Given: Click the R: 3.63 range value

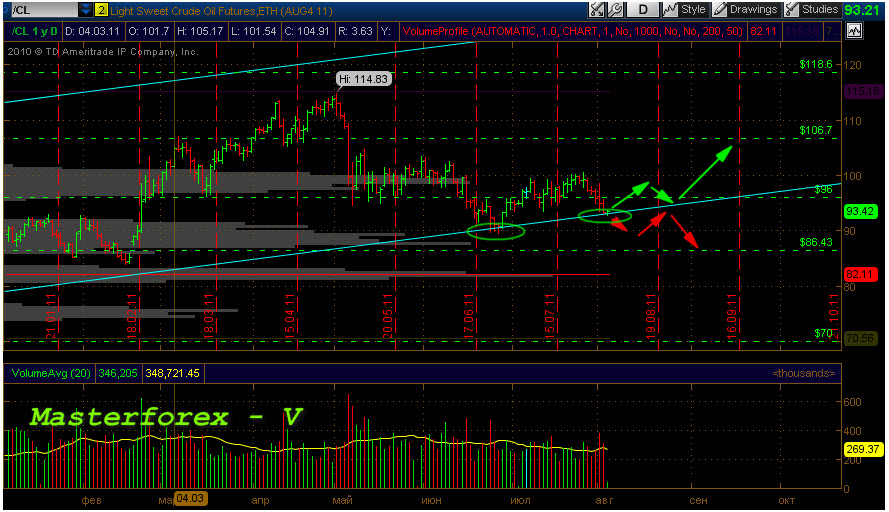Looking at the screenshot, I should tap(355, 31).
